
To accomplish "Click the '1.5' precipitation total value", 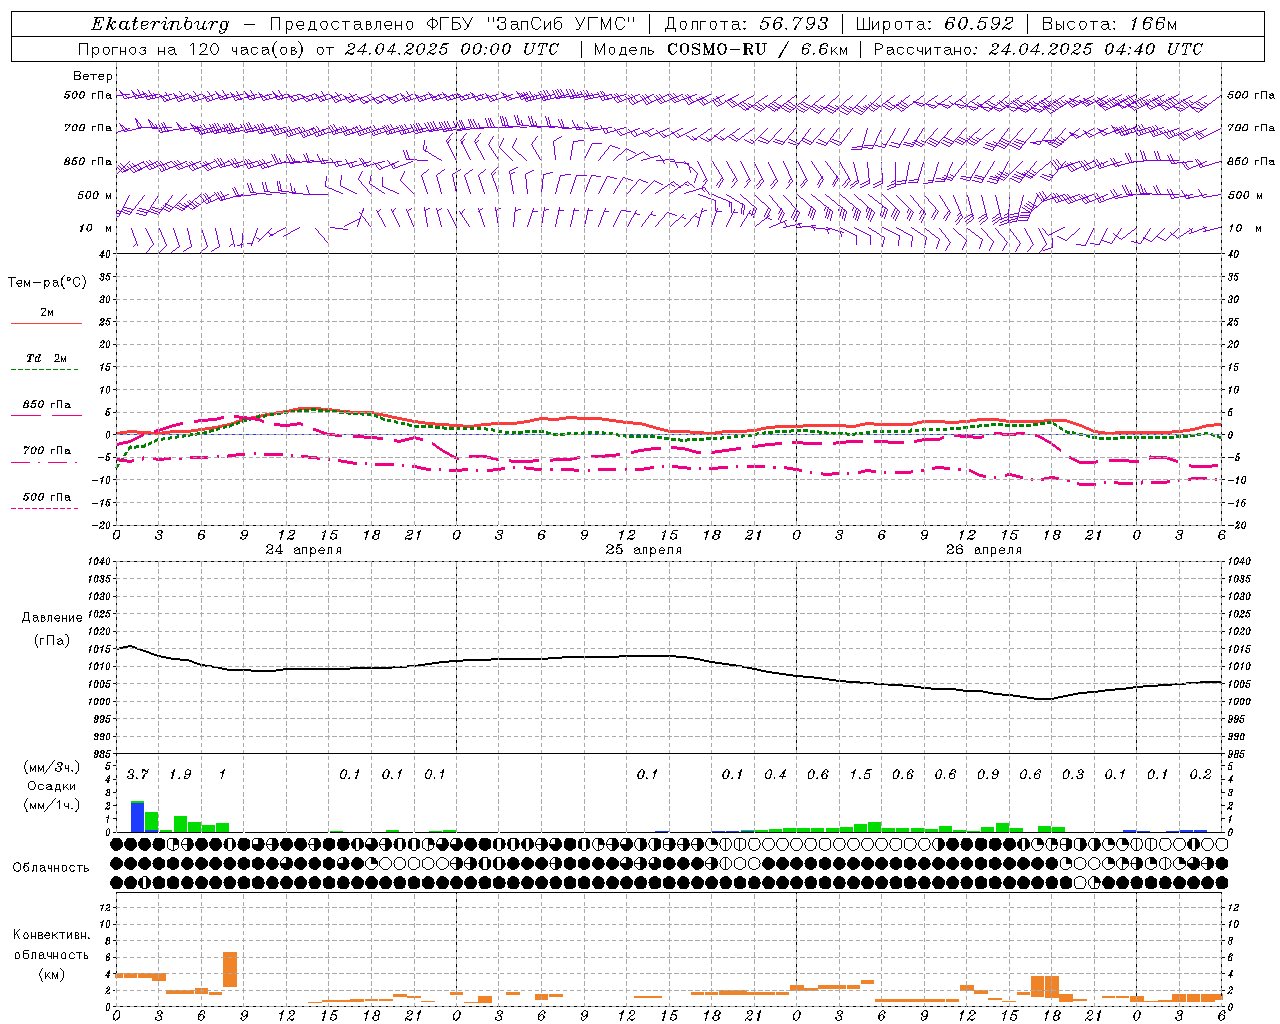I will pyautogui.click(x=860, y=774).
